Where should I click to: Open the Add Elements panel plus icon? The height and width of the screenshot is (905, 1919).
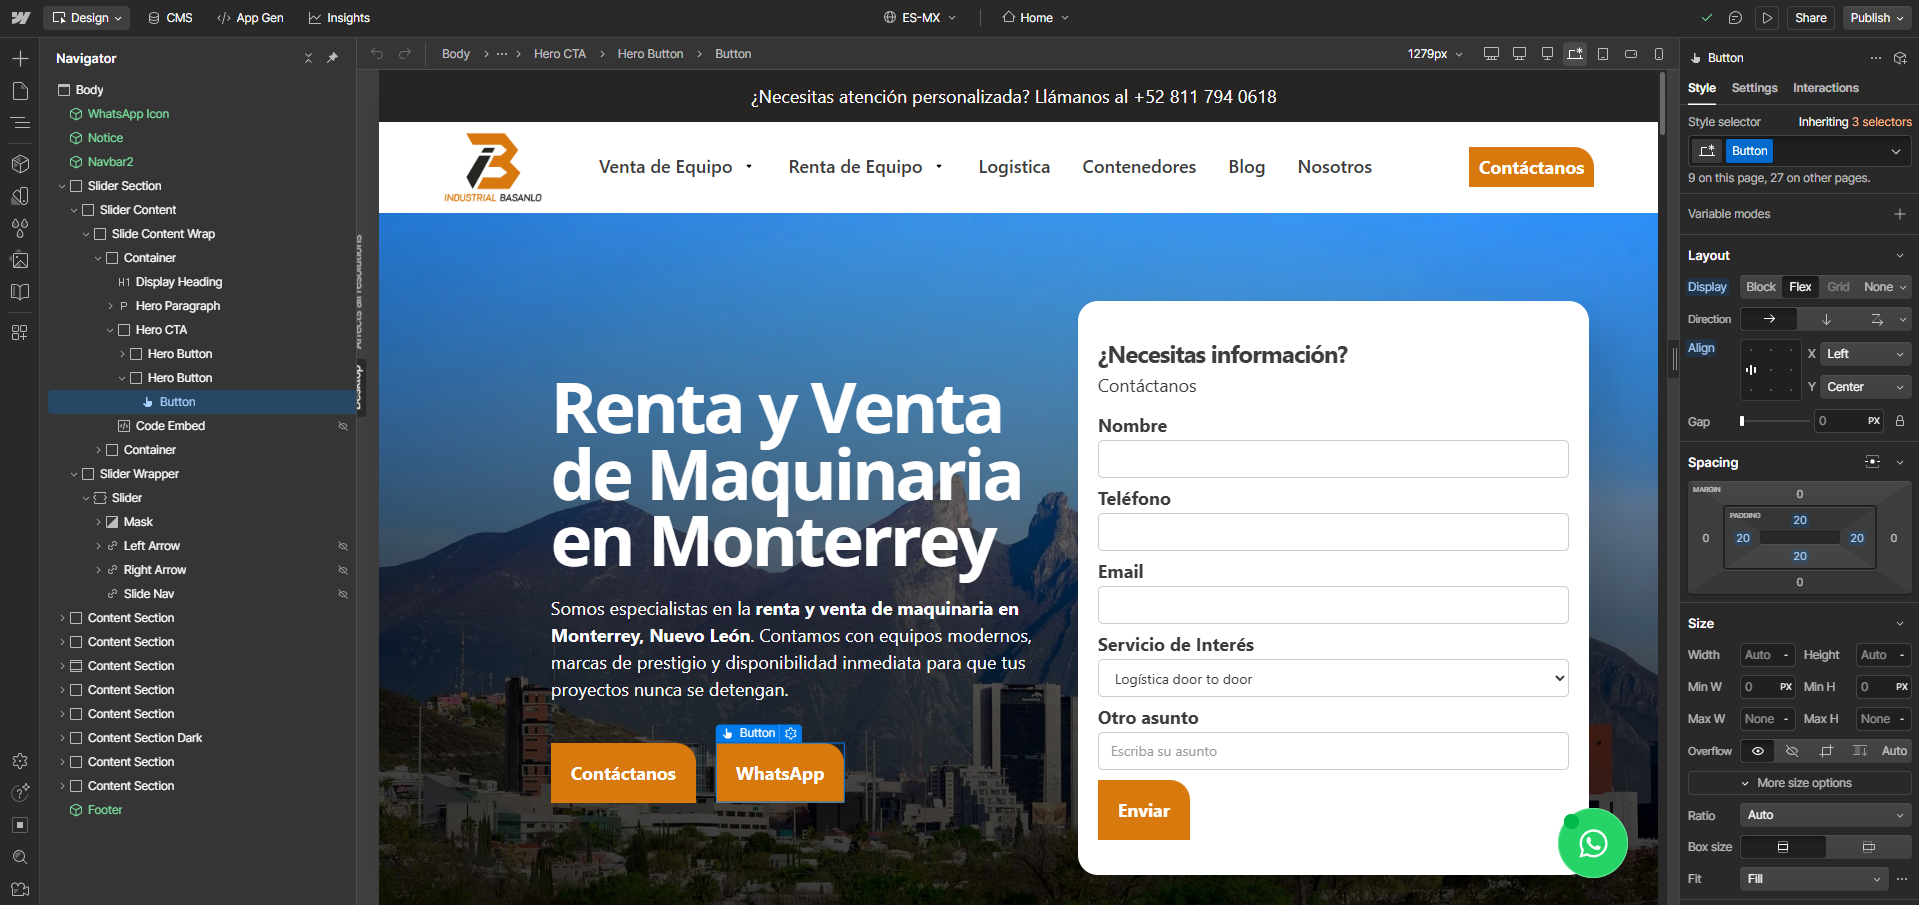pyautogui.click(x=20, y=59)
